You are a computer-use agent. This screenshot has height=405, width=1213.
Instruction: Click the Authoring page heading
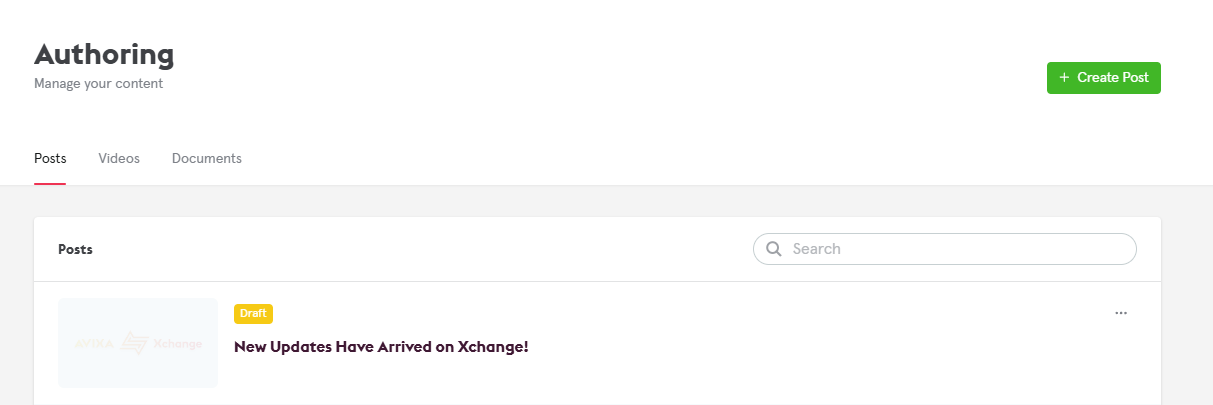click(104, 54)
